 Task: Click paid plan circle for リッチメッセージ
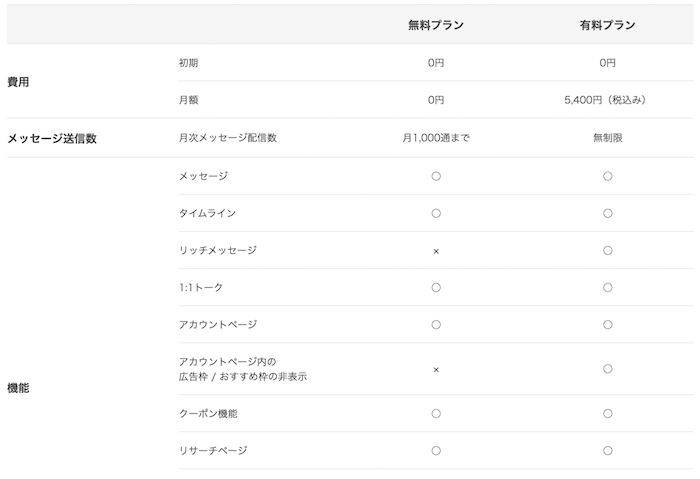click(x=608, y=250)
